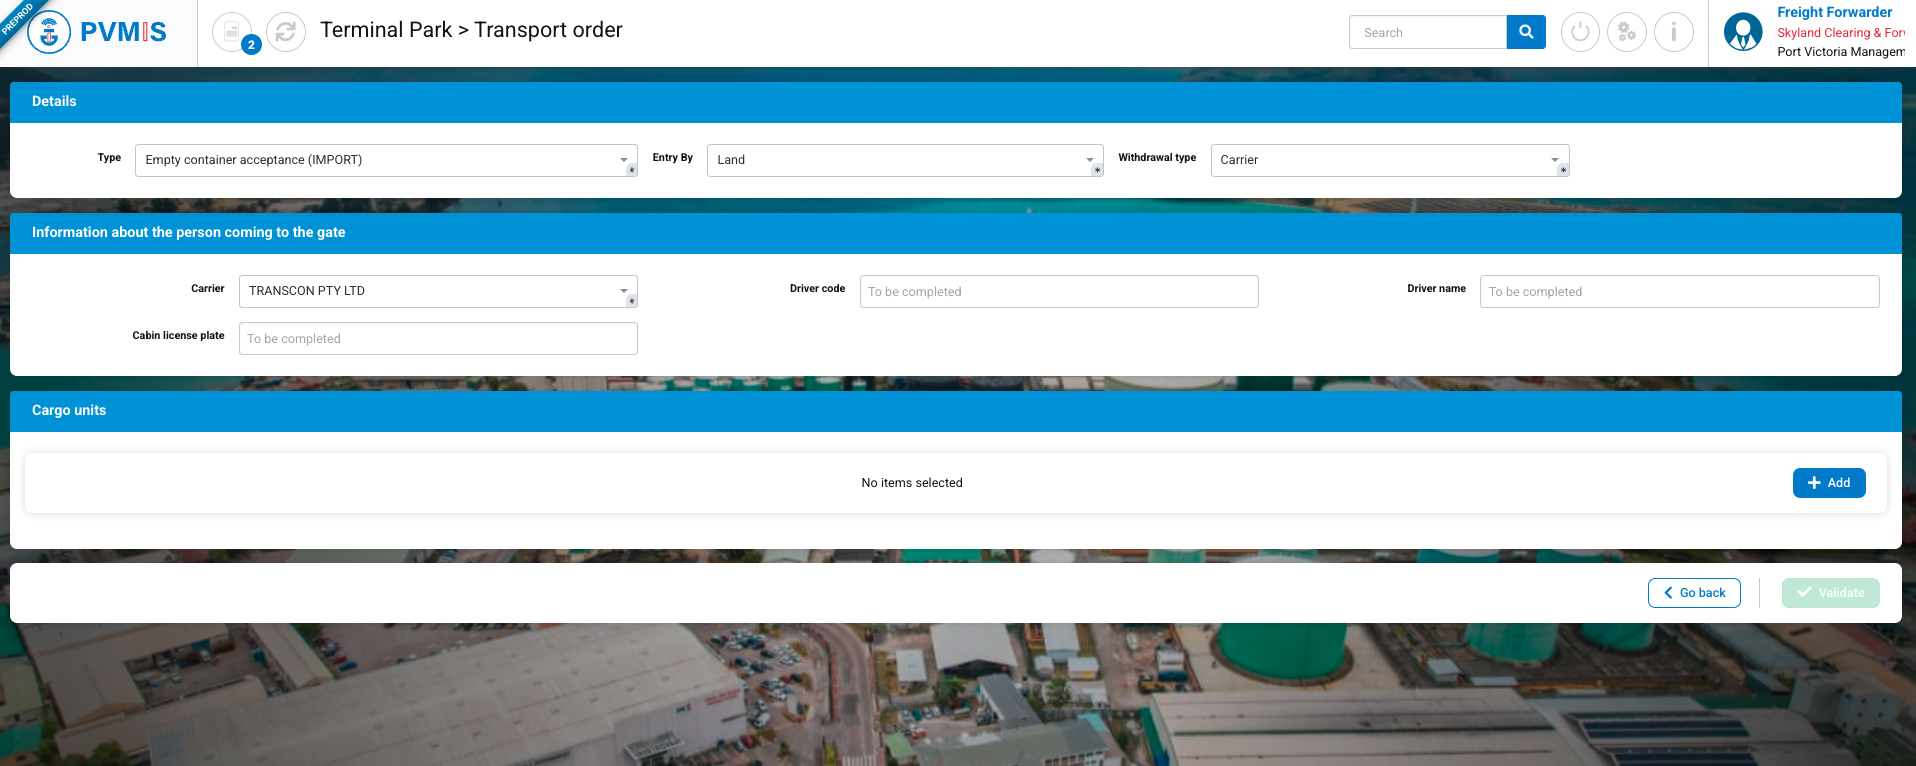Click the header Search input box

(1427, 32)
